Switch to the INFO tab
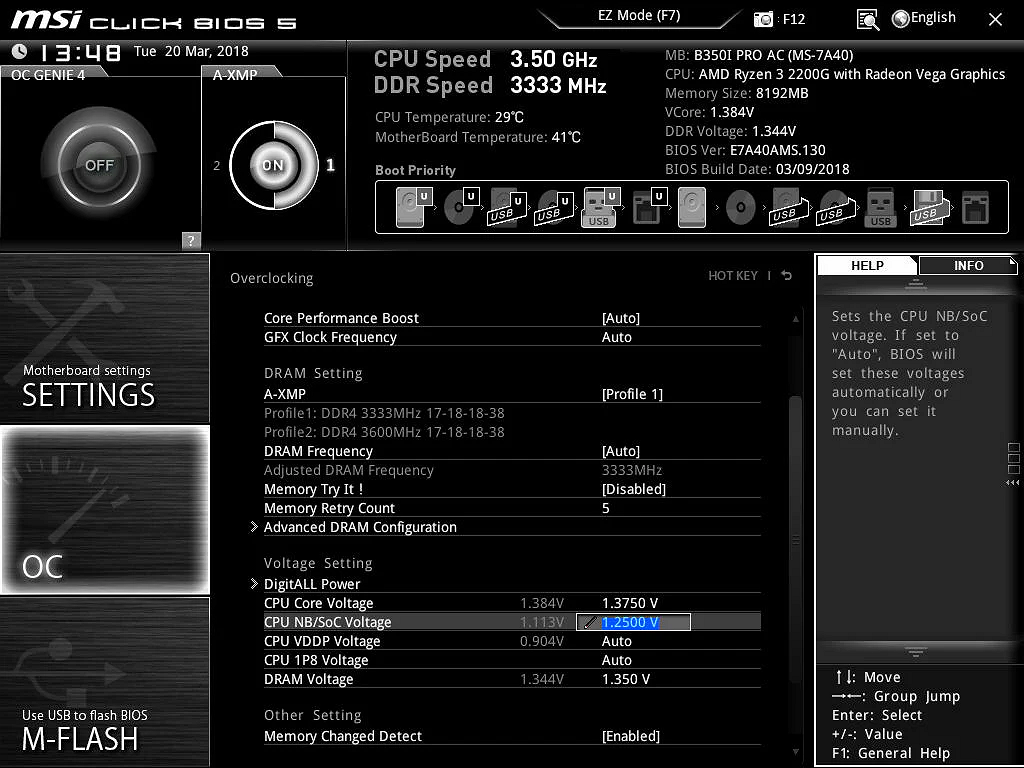This screenshot has width=1024, height=768. coord(968,265)
